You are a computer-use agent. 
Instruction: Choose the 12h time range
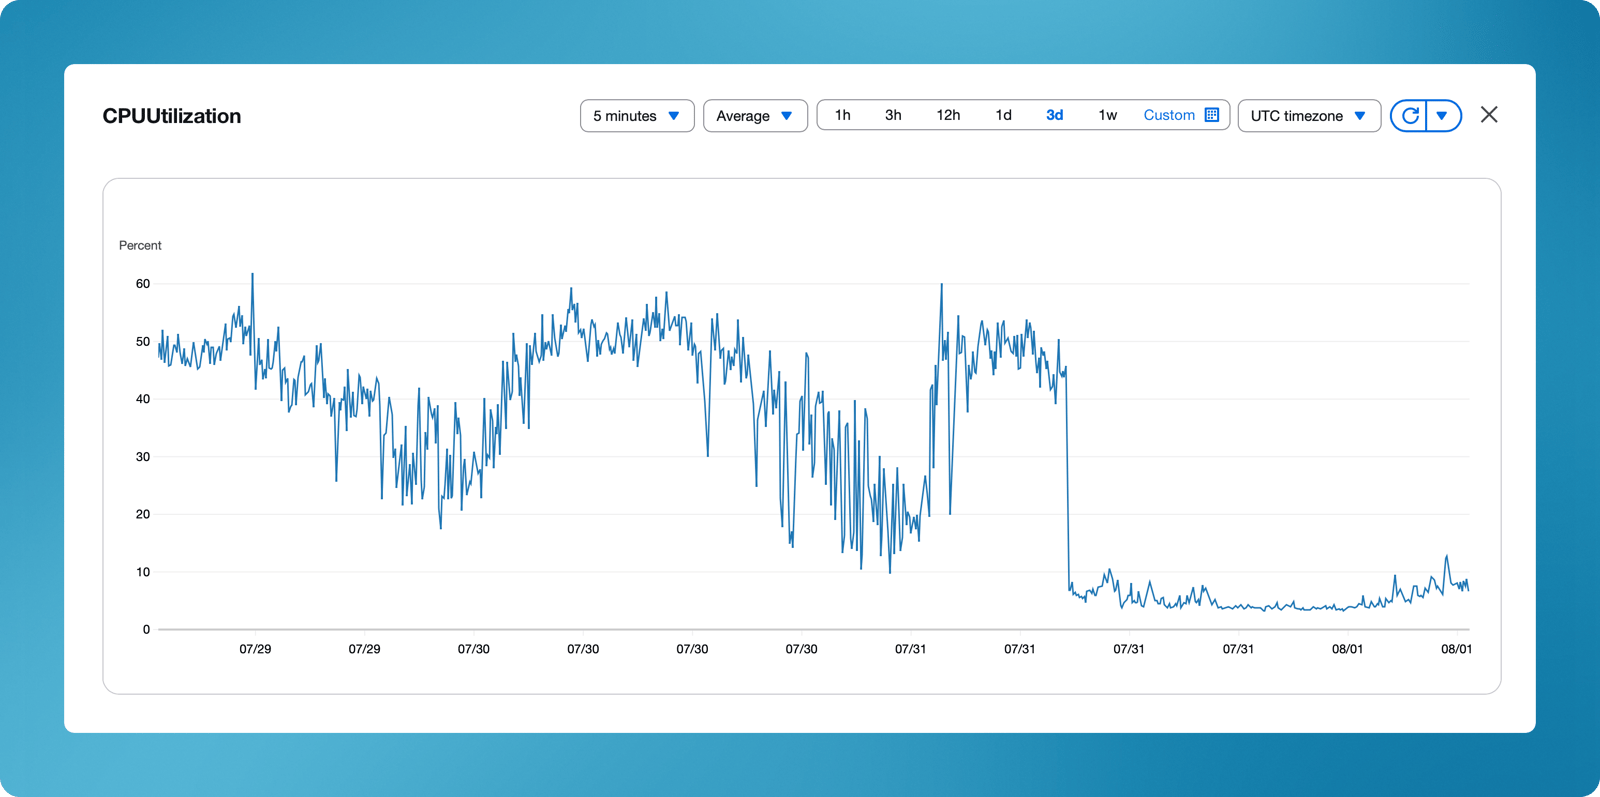click(948, 115)
